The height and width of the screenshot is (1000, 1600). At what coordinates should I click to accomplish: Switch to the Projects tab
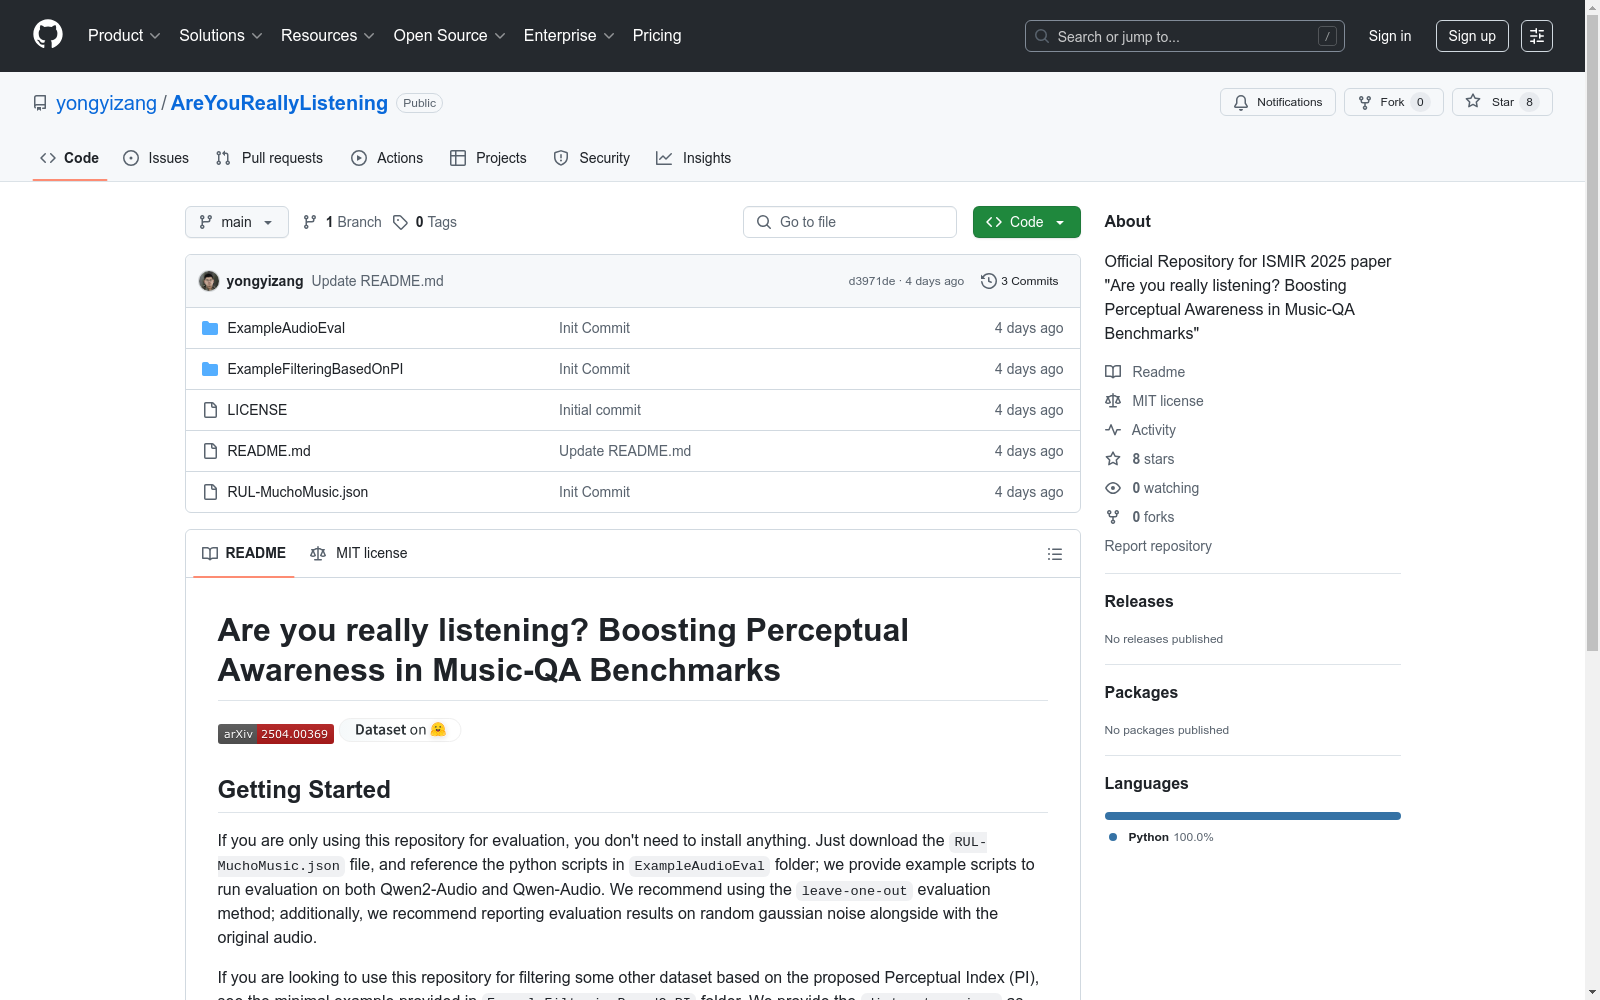(488, 158)
